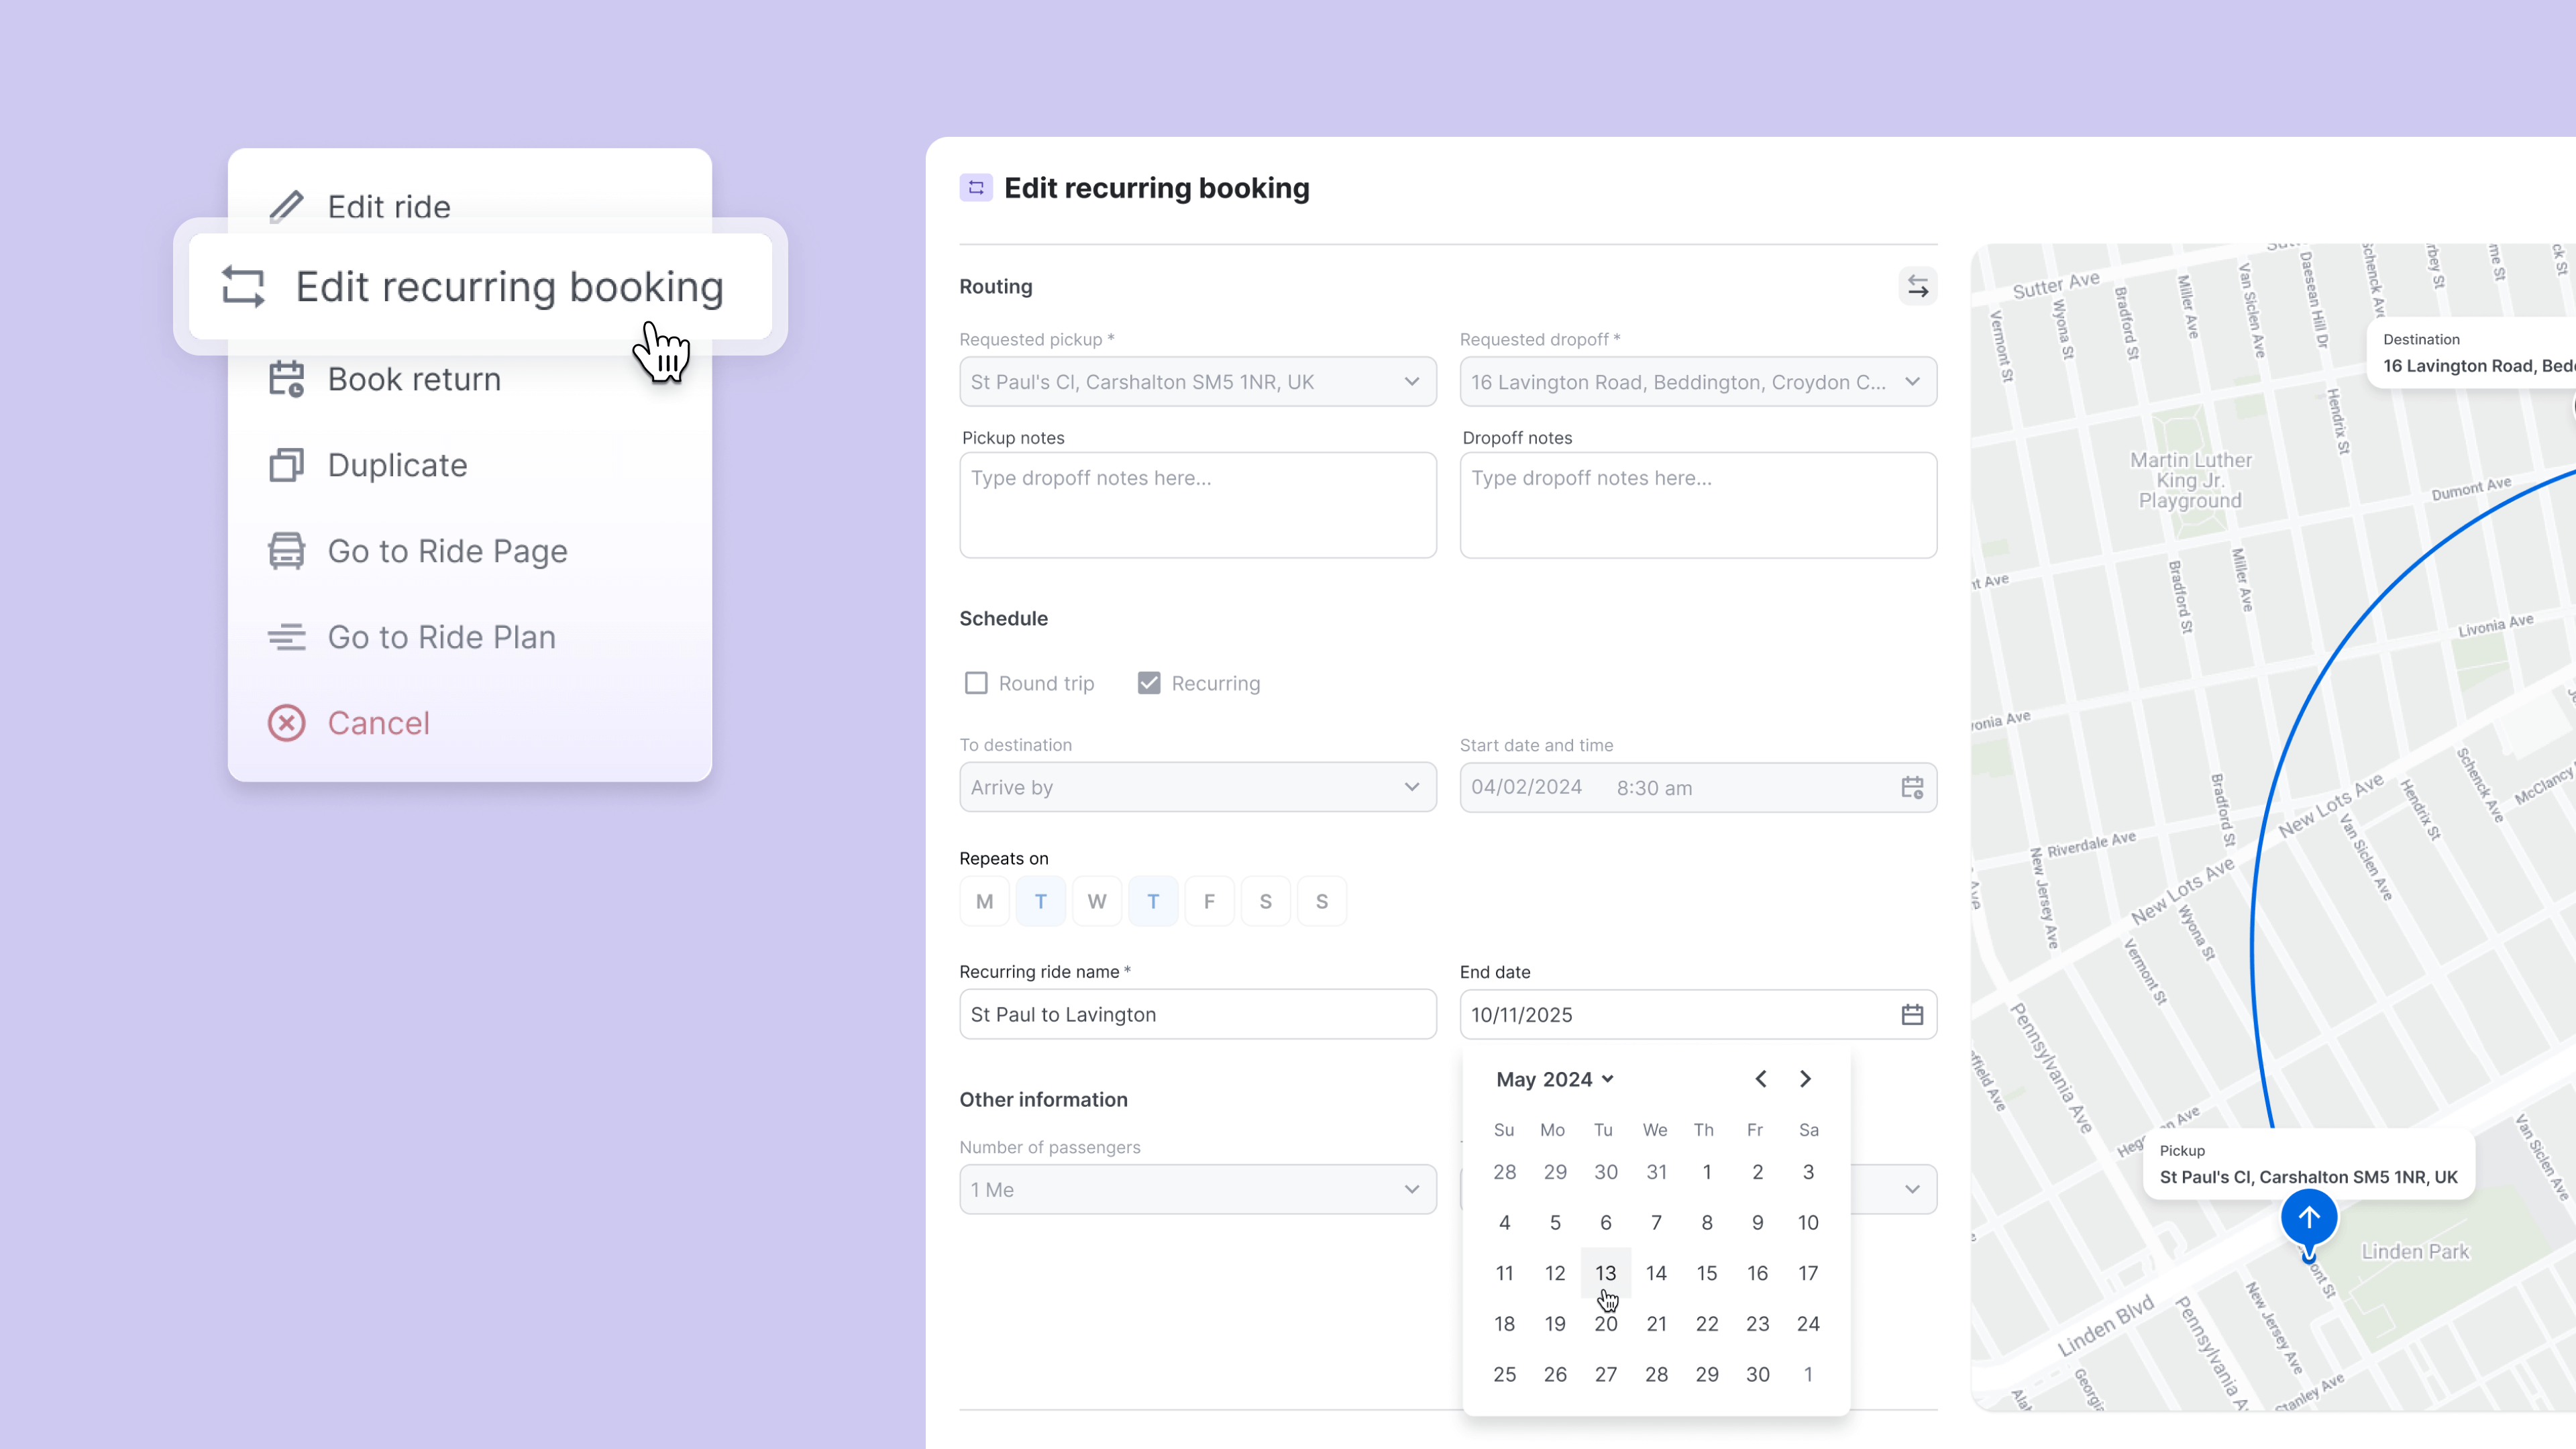The height and width of the screenshot is (1449, 2576).
Task: Open the Requested dropoff dropdown
Action: click(1698, 382)
